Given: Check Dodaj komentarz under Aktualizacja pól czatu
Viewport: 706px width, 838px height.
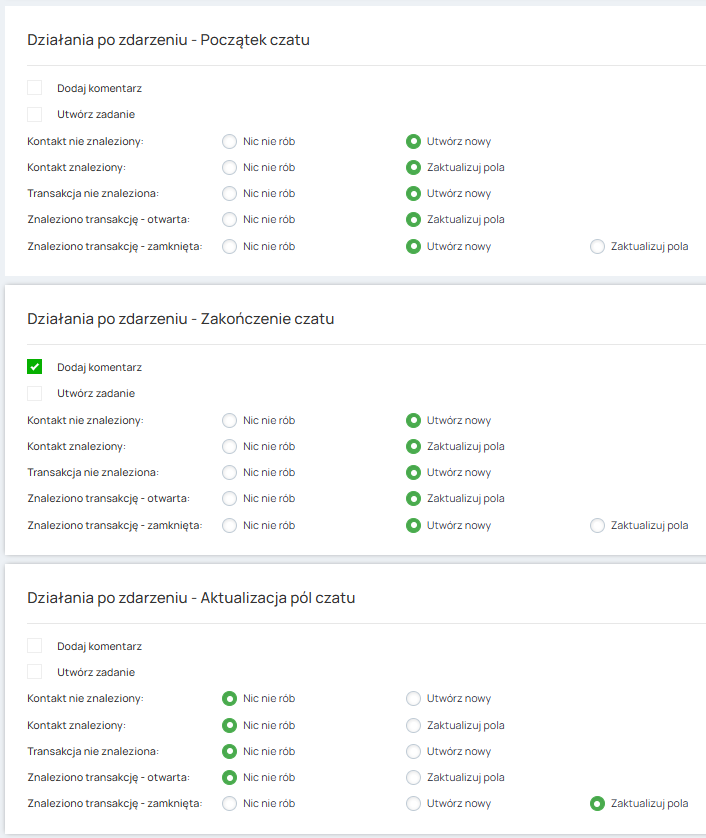Looking at the screenshot, I should (35, 646).
